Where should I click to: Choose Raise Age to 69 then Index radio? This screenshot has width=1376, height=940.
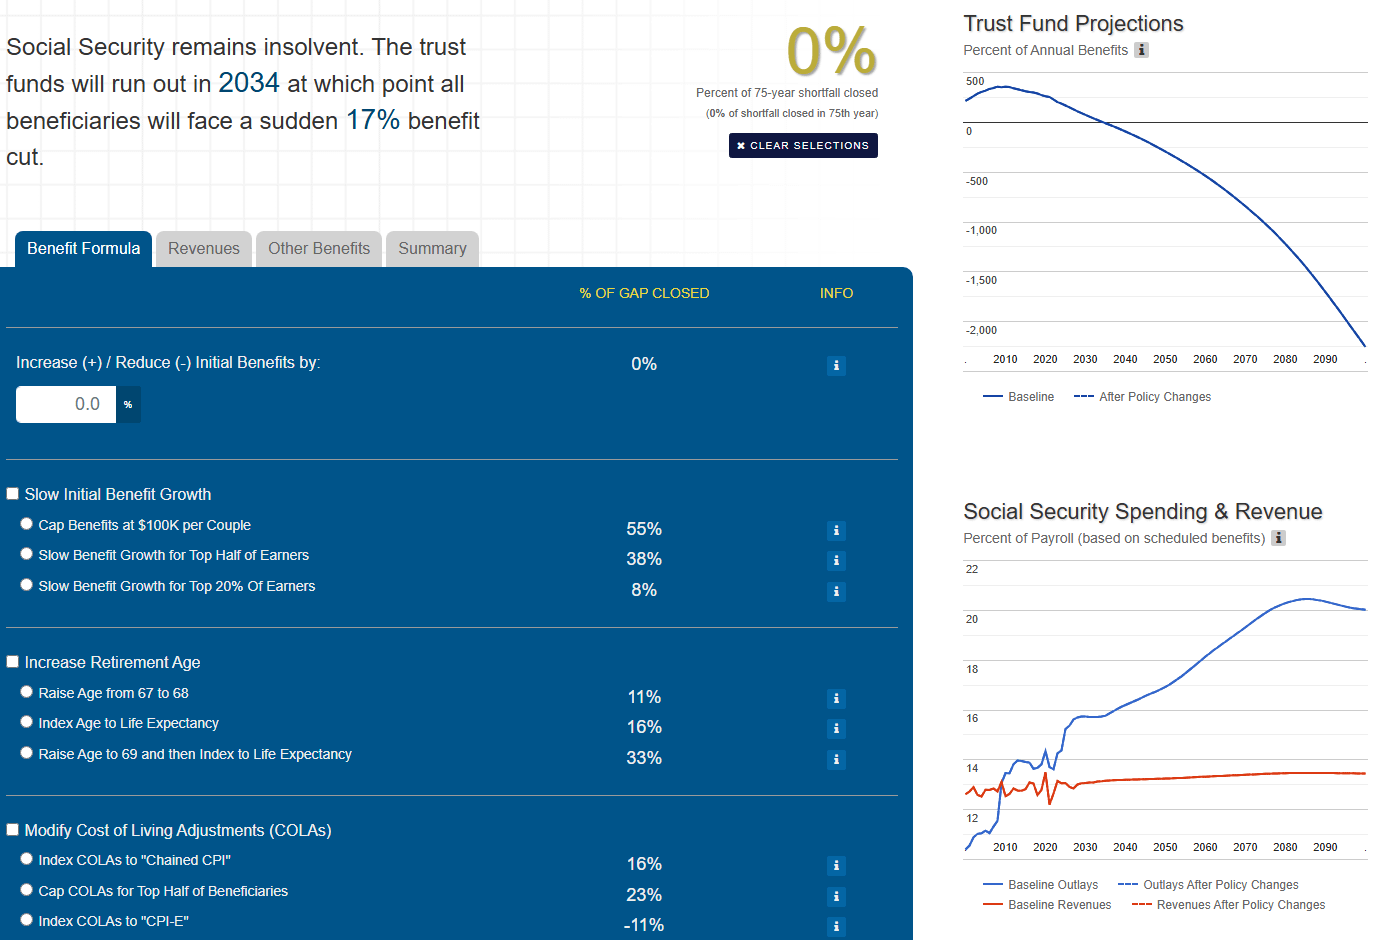27,753
